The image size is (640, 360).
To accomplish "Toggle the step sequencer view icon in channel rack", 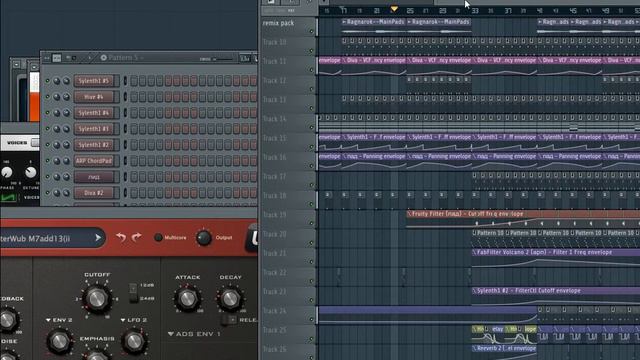I will [x=57, y=58].
